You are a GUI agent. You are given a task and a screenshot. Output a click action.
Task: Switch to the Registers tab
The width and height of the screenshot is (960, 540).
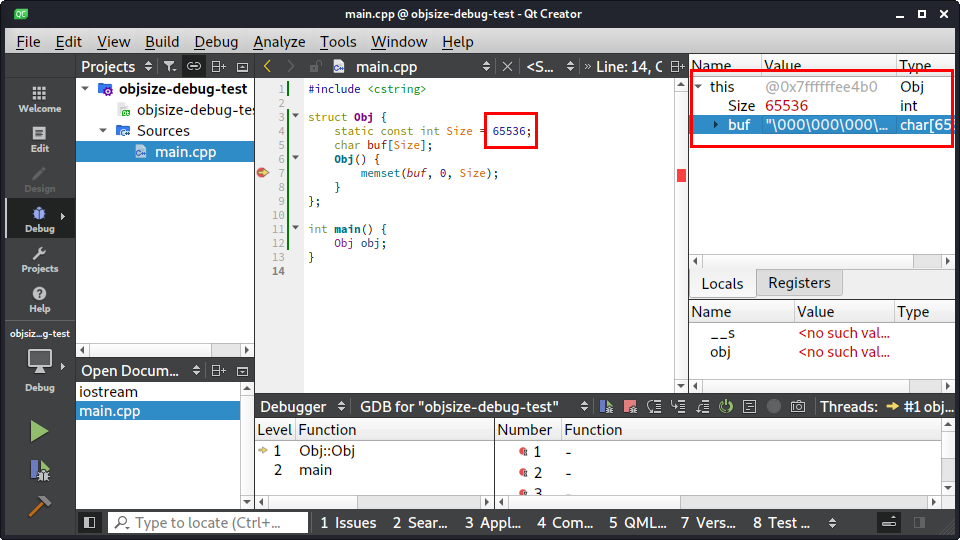pyautogui.click(x=799, y=283)
